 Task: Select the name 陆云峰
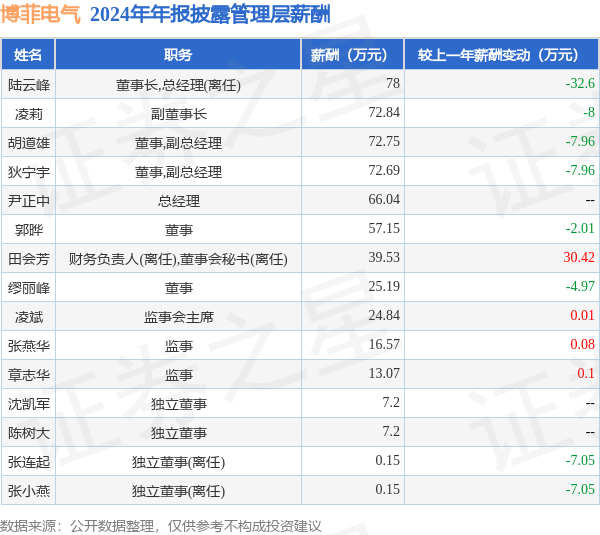(29, 85)
